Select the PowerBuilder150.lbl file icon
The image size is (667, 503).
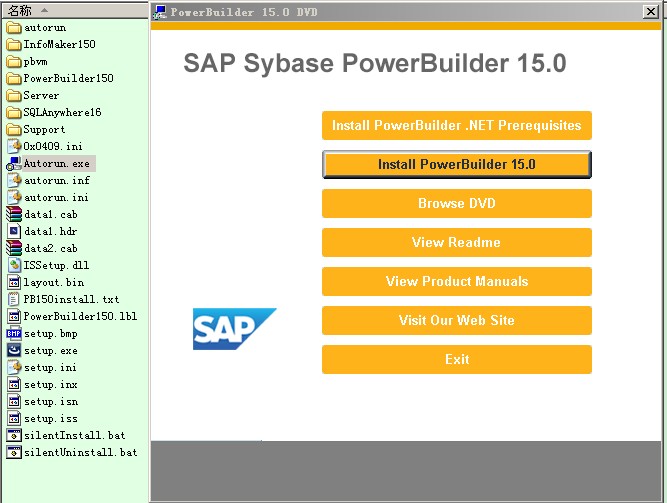(14, 317)
